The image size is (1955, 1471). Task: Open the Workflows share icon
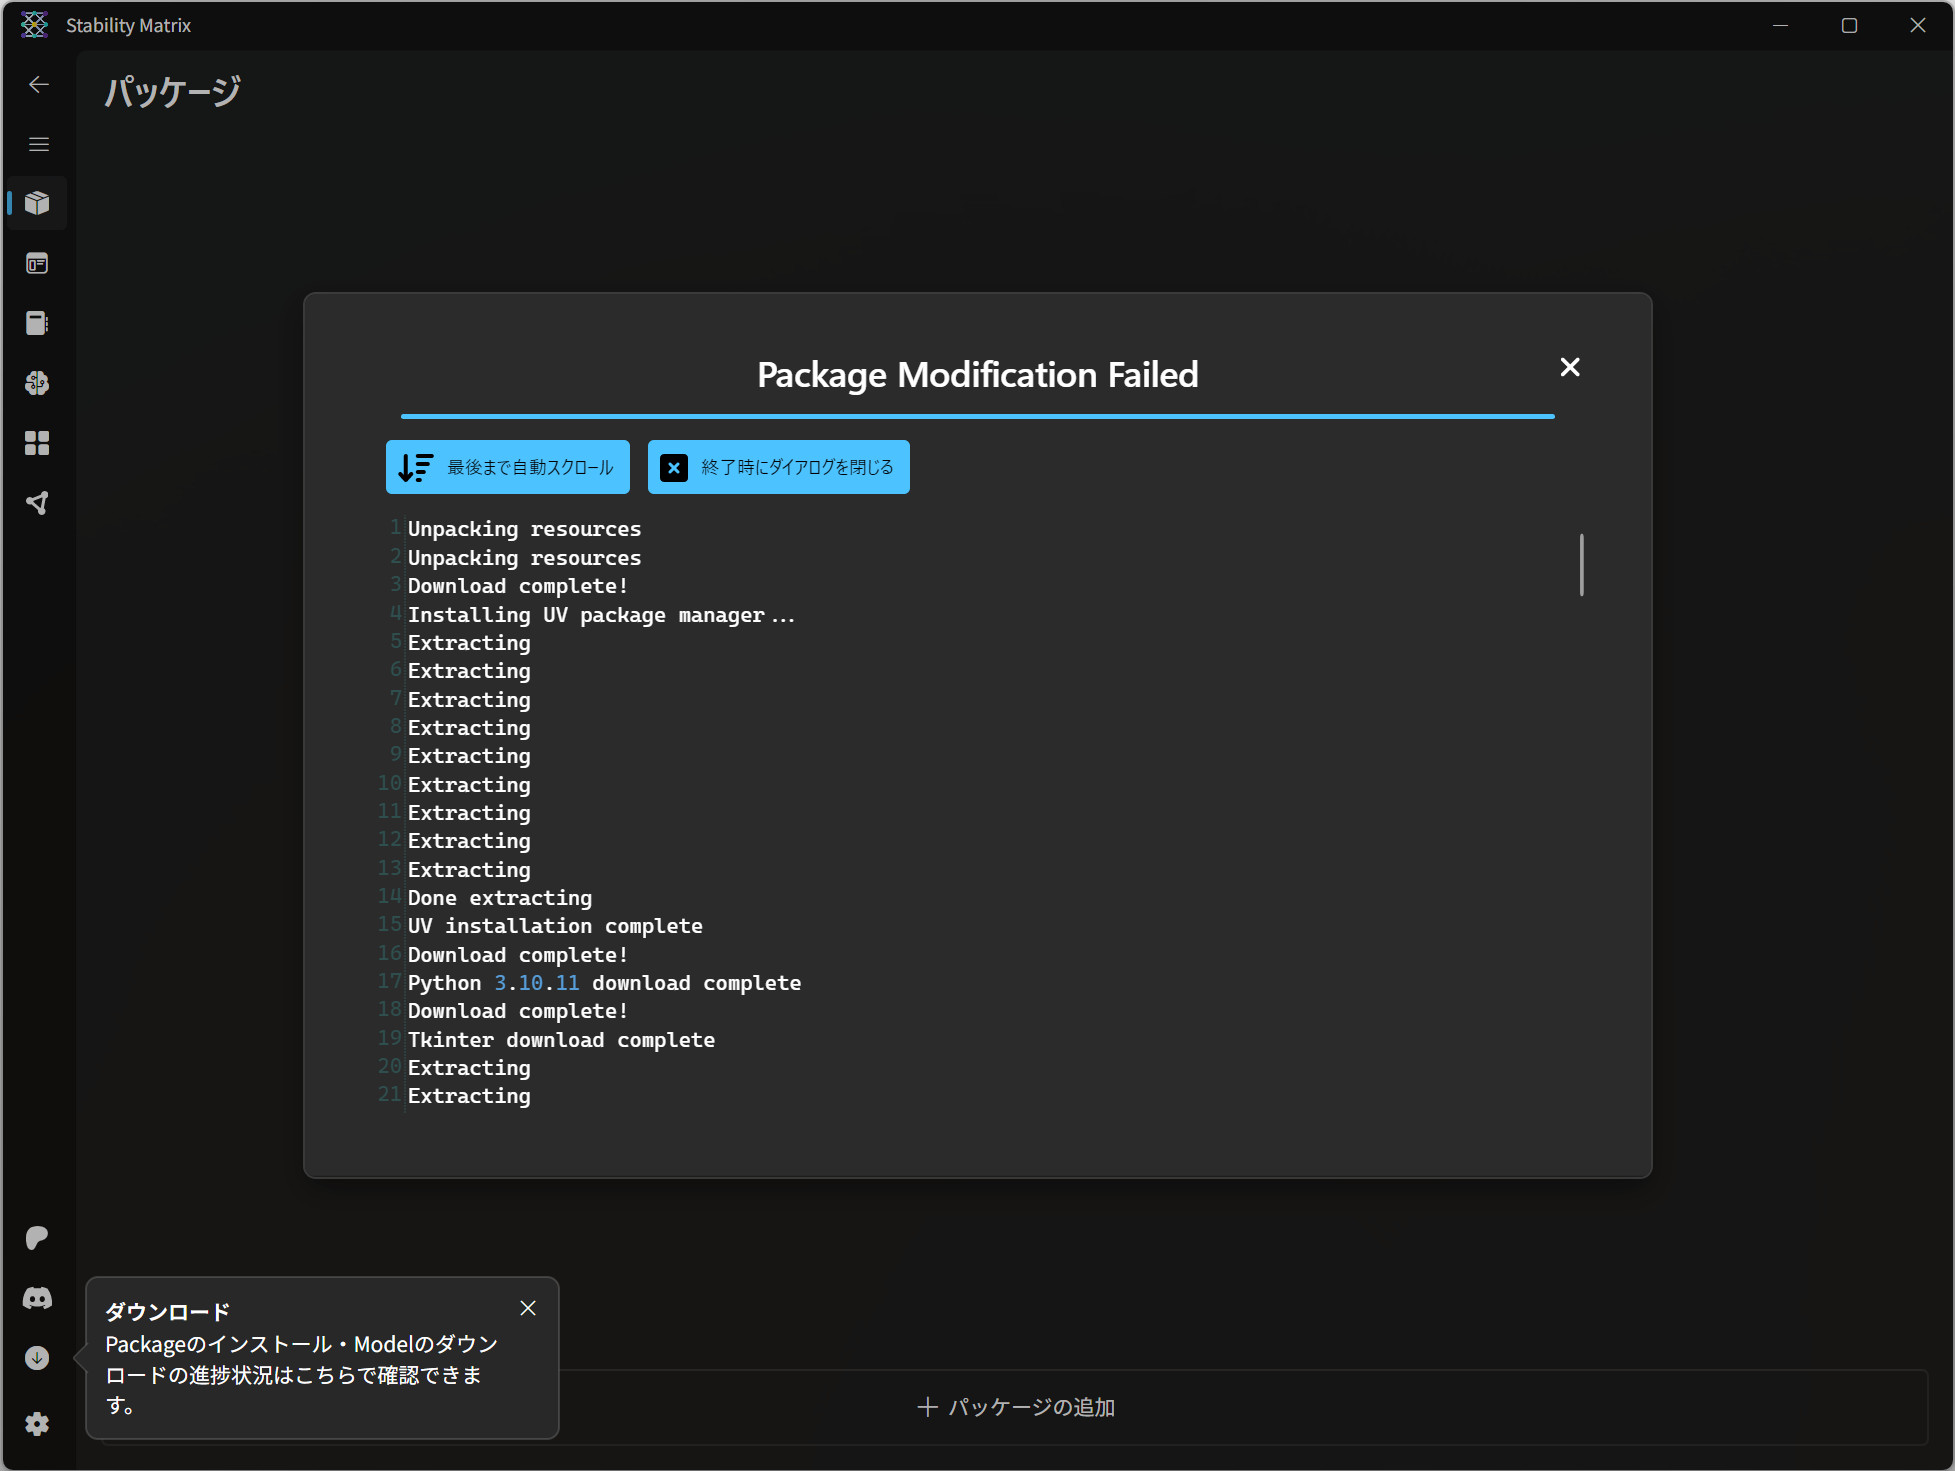(38, 503)
